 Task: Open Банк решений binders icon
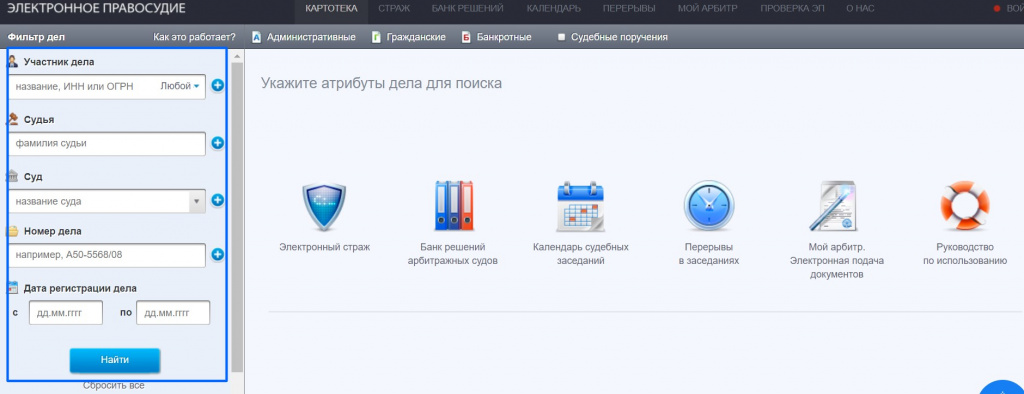coord(454,206)
